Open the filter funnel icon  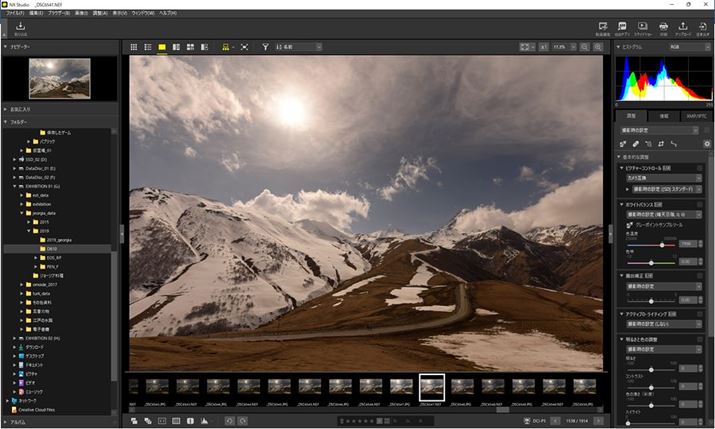(265, 47)
